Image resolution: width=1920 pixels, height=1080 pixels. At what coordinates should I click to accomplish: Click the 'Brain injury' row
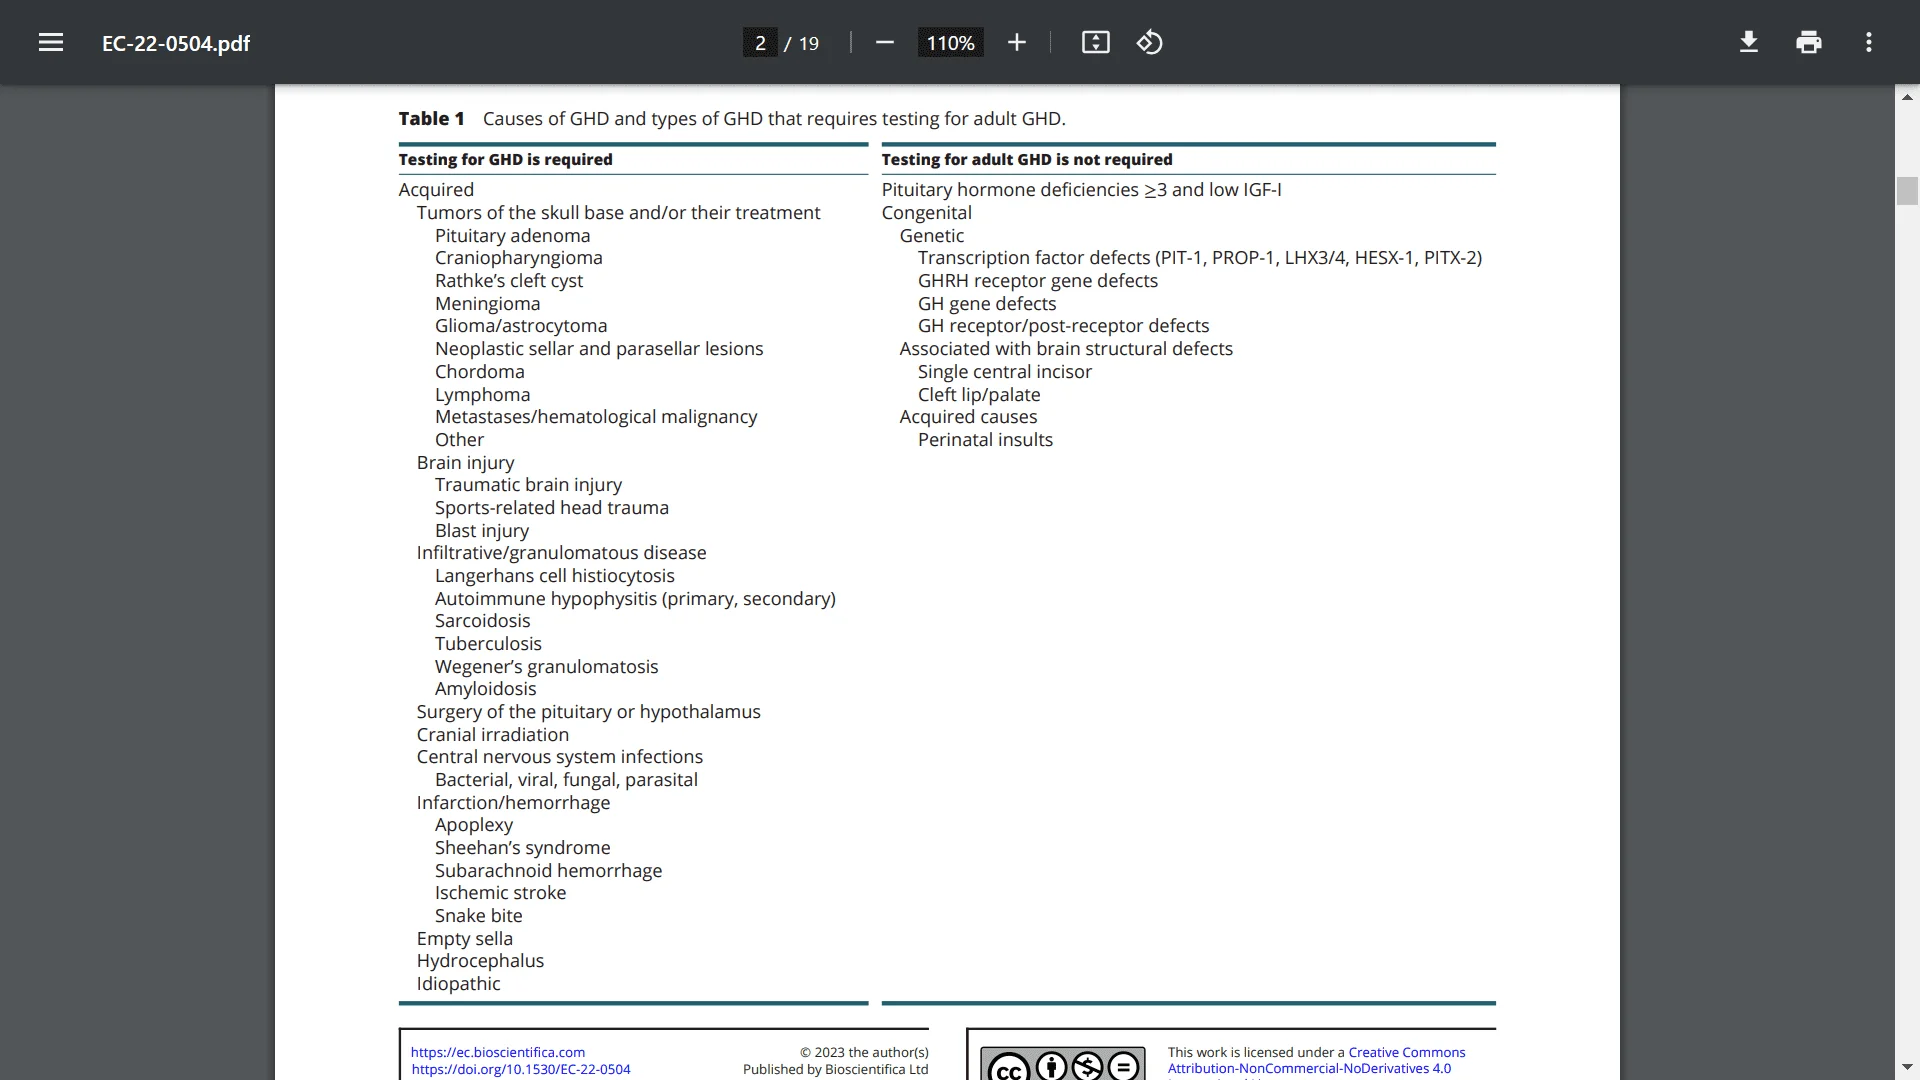[x=465, y=462]
